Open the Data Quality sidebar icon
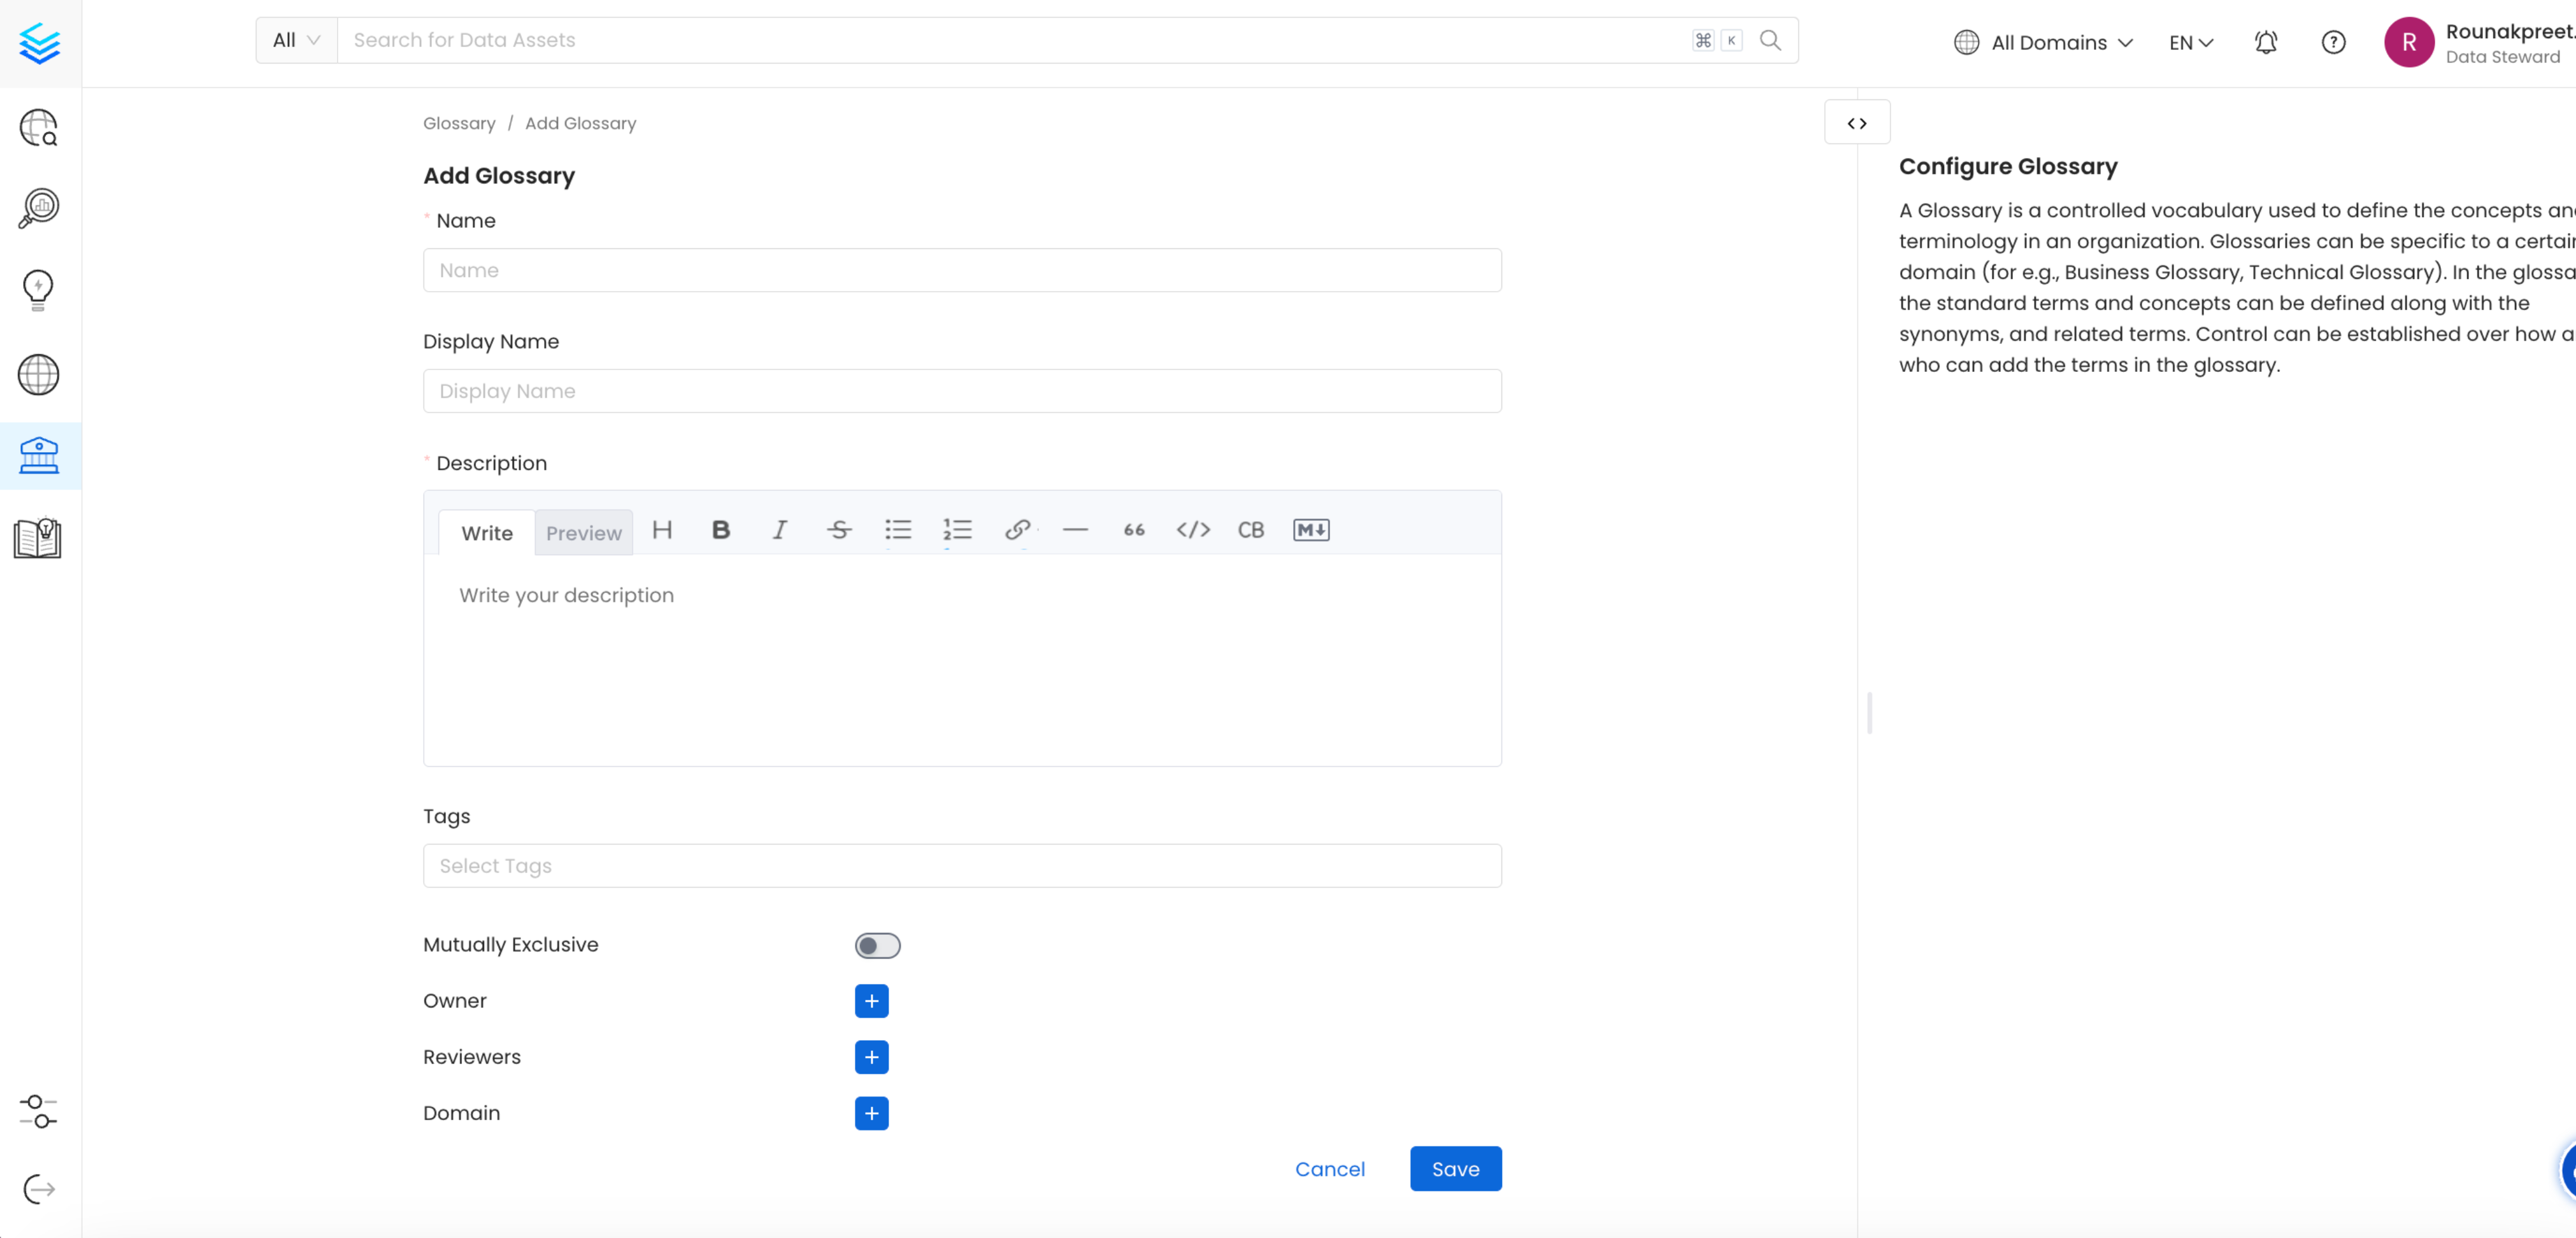The image size is (2576, 1238). point(39,208)
